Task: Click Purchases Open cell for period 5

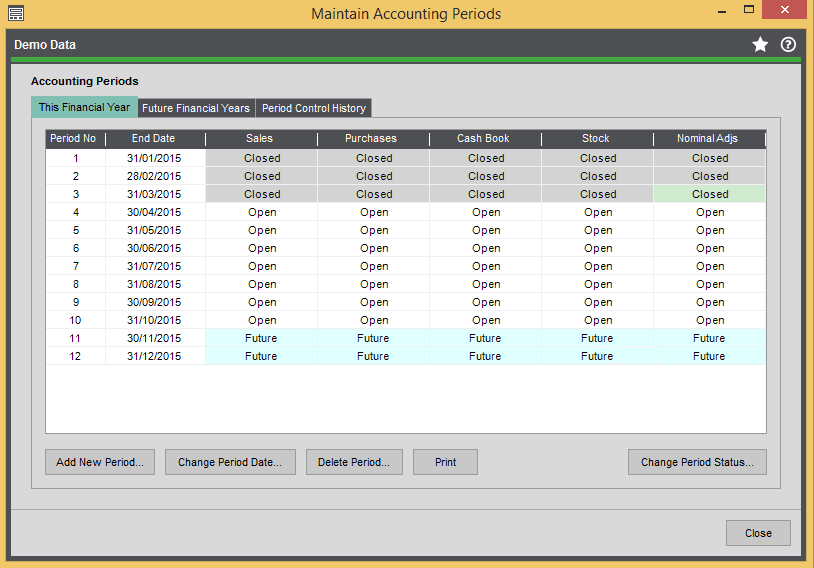Action: (374, 231)
